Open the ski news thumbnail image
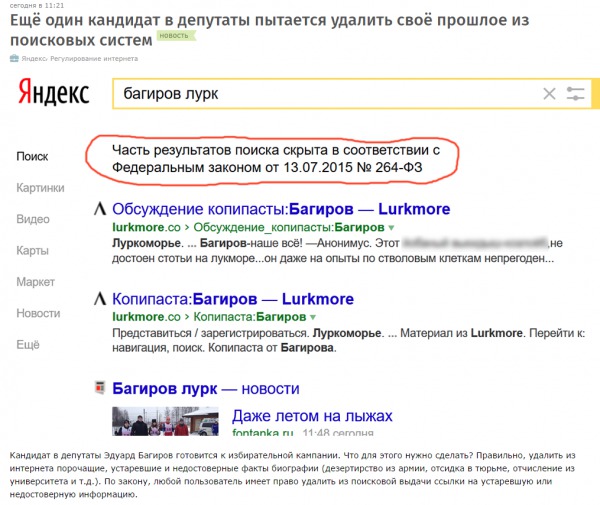600x505 pixels. [165, 421]
